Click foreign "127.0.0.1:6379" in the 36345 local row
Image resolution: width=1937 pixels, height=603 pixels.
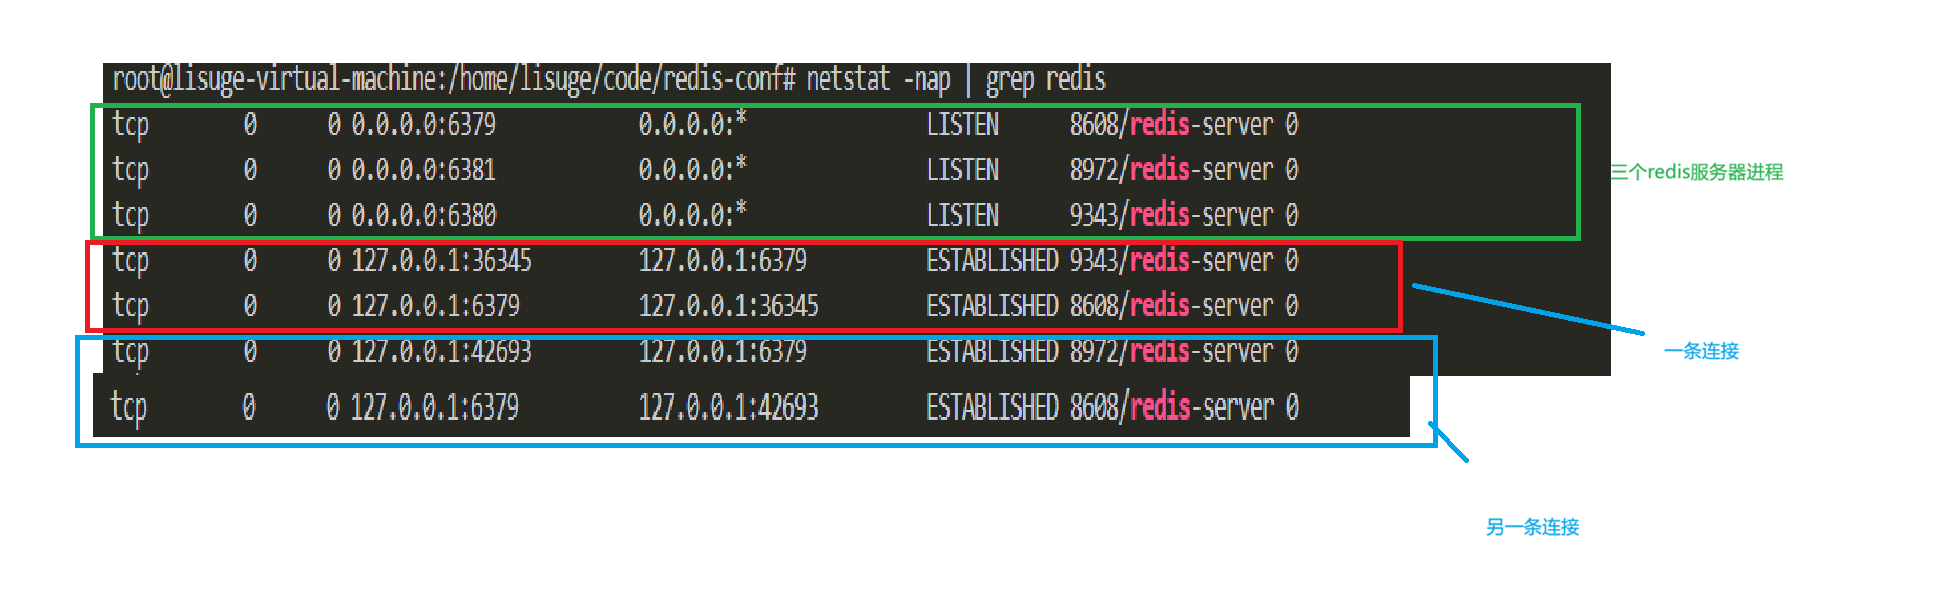coord(723,260)
